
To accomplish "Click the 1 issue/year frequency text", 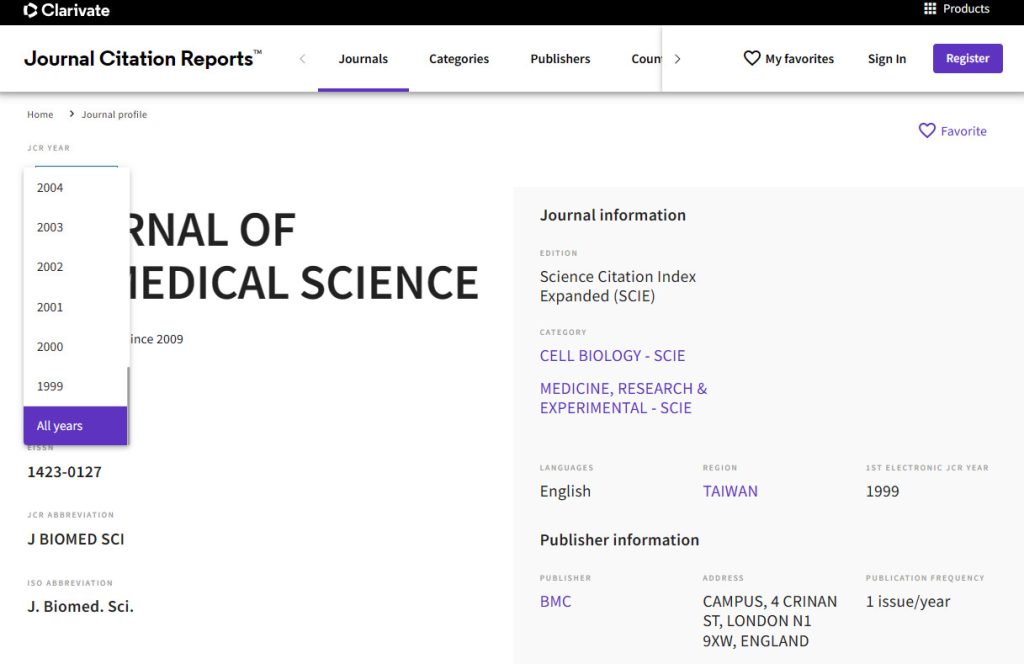I will [x=908, y=601].
